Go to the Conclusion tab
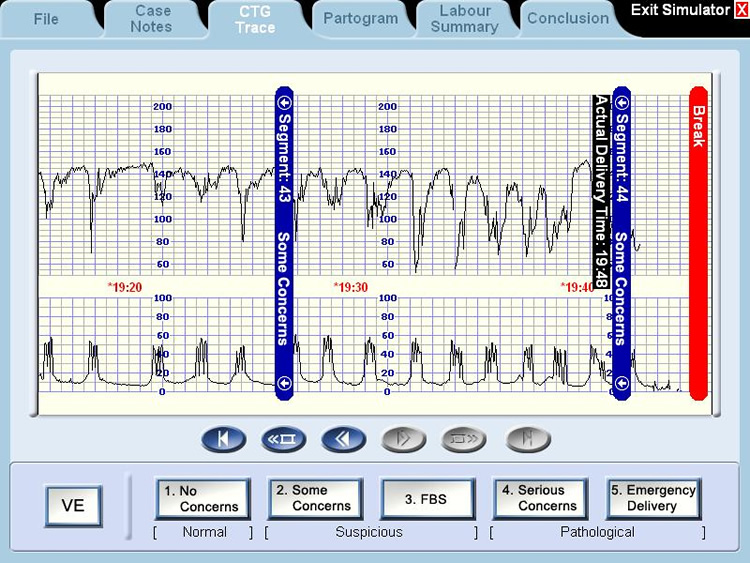This screenshot has width=750, height=563. pyautogui.click(x=568, y=19)
